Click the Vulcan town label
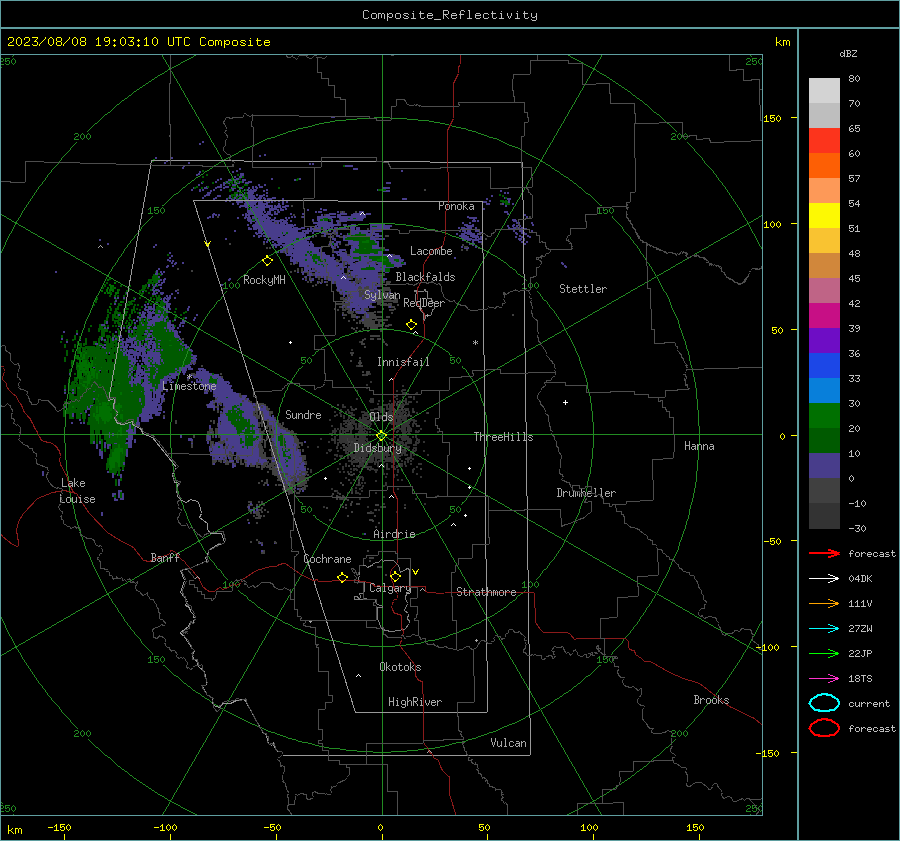 click(508, 743)
